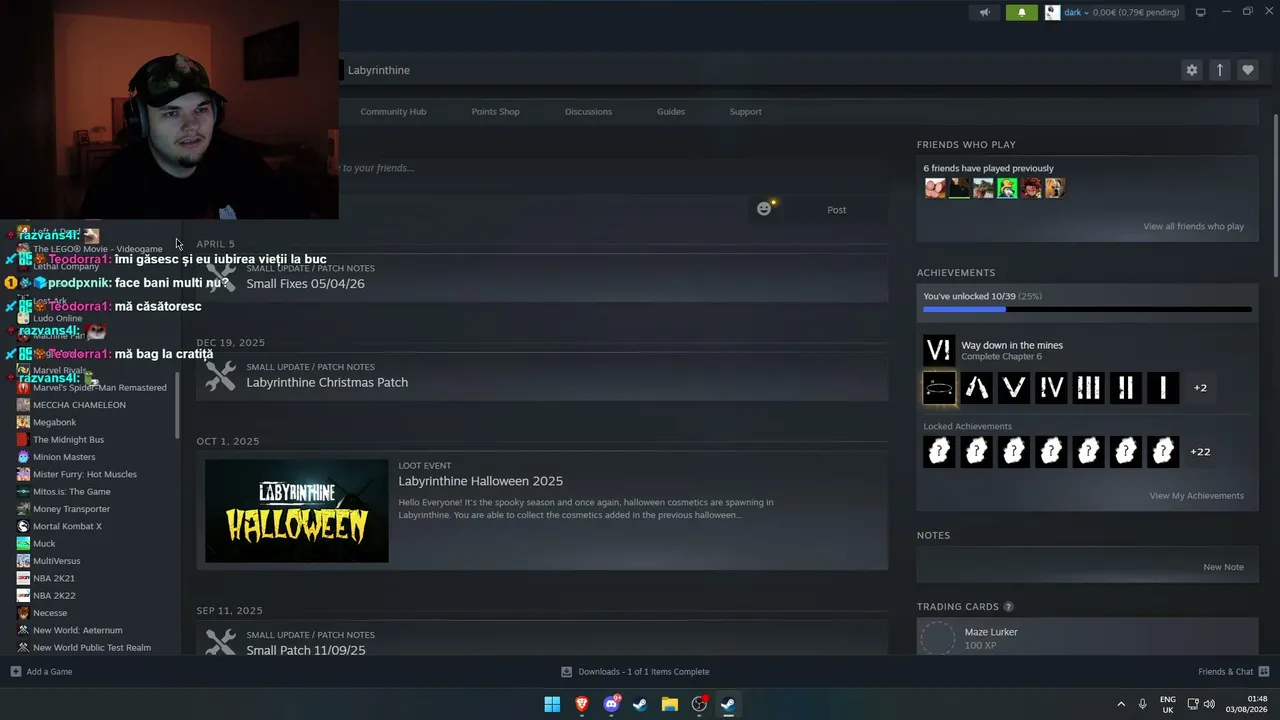Image resolution: width=1280 pixels, height=720 pixels.
Task: Go to the Points Shop tab
Action: pyautogui.click(x=495, y=112)
